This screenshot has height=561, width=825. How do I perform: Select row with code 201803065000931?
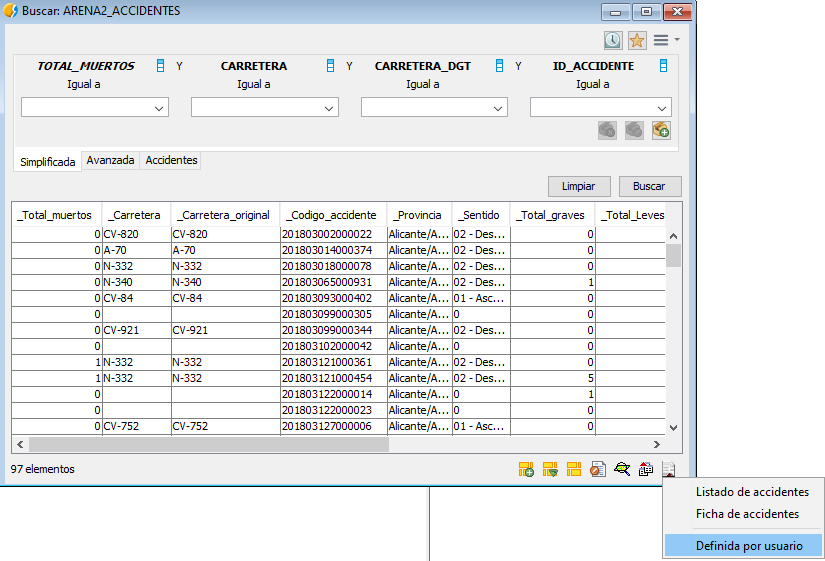pos(338,282)
